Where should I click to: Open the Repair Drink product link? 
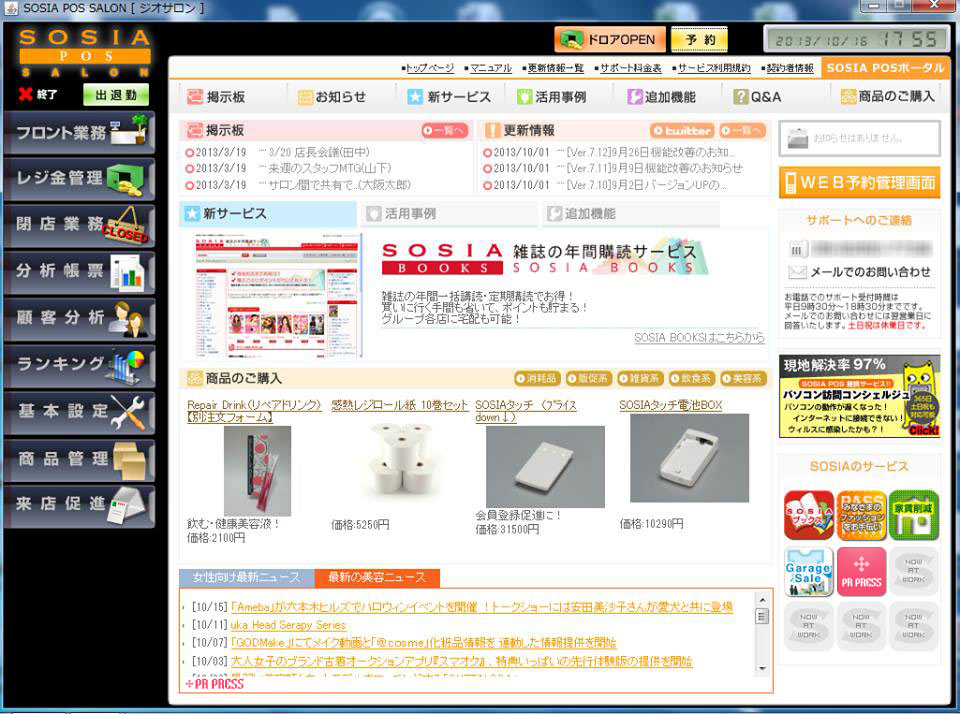click(254, 411)
